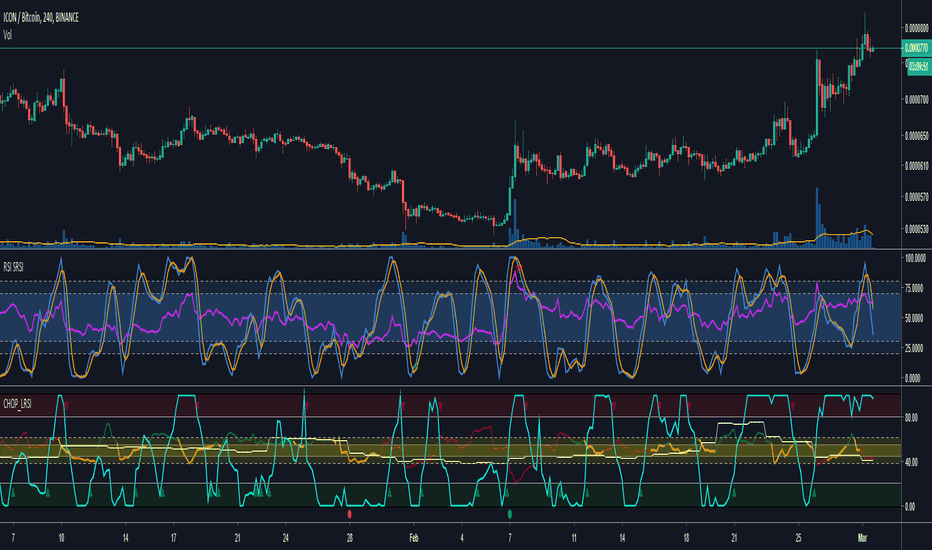Screen dimensions: 932x550
Task: Click the 0.0000800 price axis label
Action: [917, 28]
